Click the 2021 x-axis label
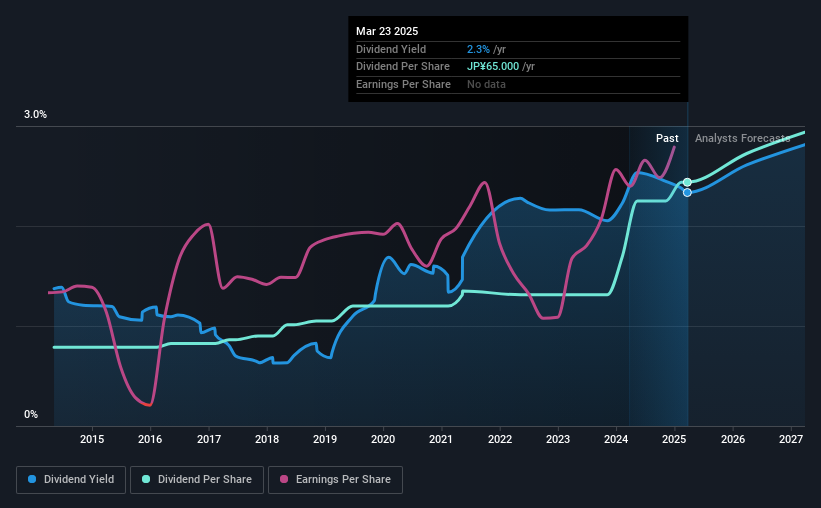821x508 pixels. click(441, 439)
